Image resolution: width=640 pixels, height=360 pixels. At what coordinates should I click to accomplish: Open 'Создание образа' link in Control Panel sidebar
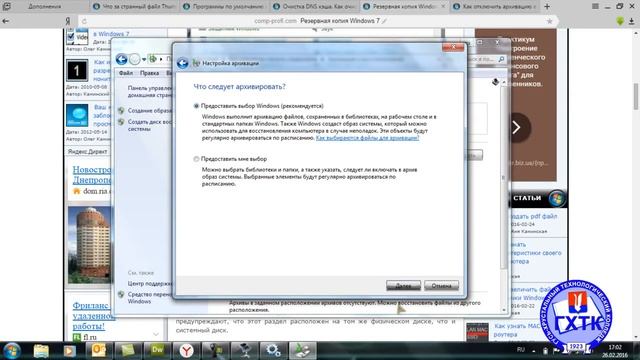click(x=149, y=111)
